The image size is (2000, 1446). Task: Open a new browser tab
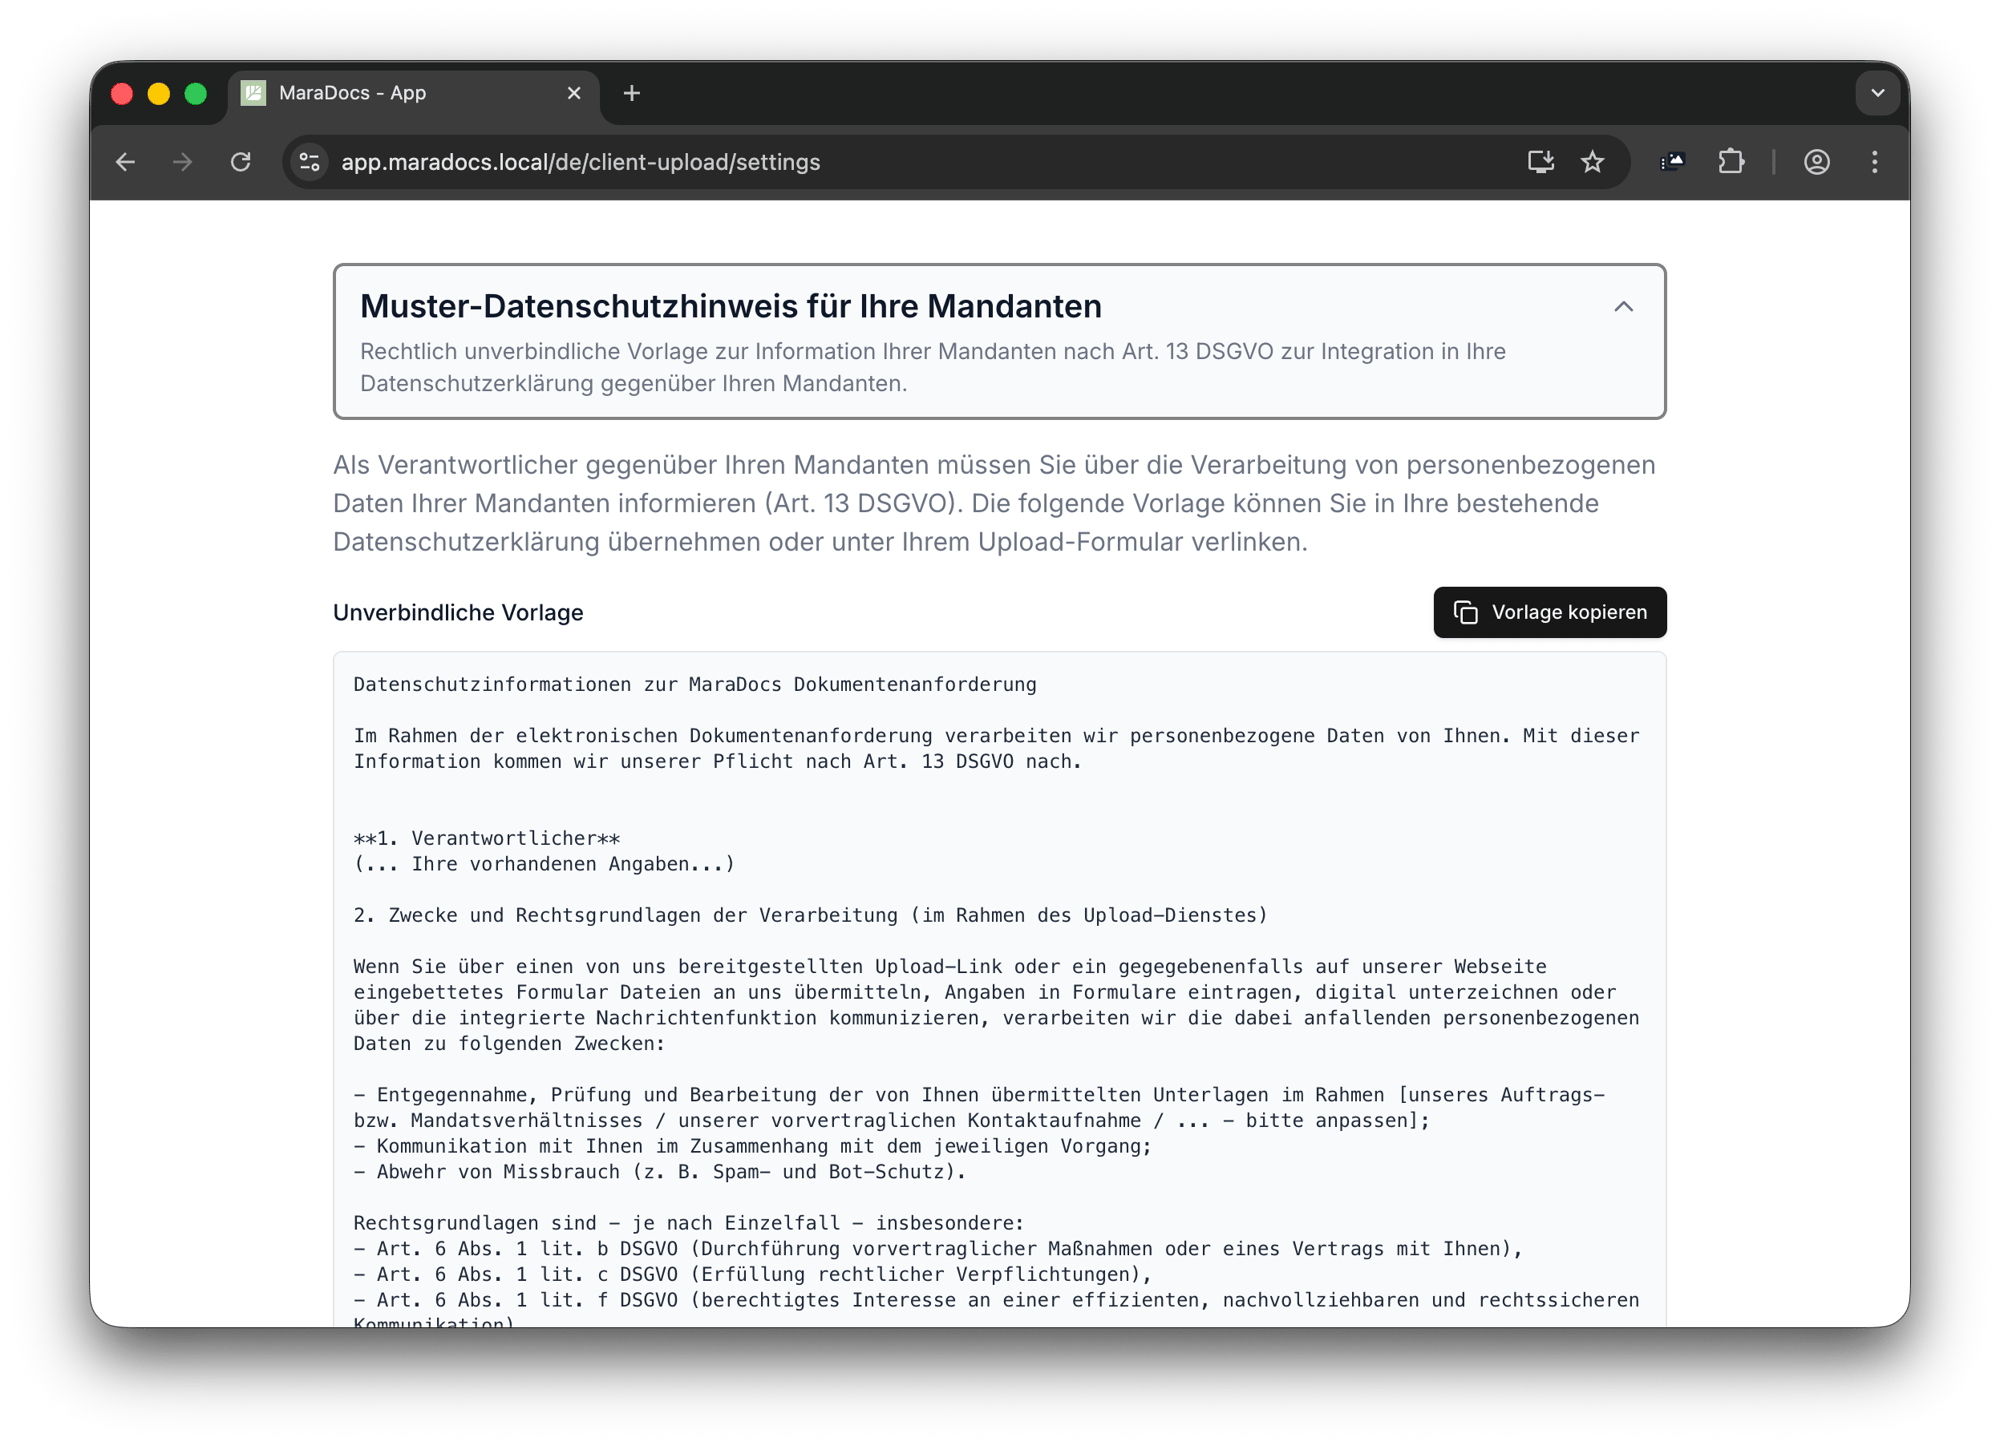click(x=631, y=93)
